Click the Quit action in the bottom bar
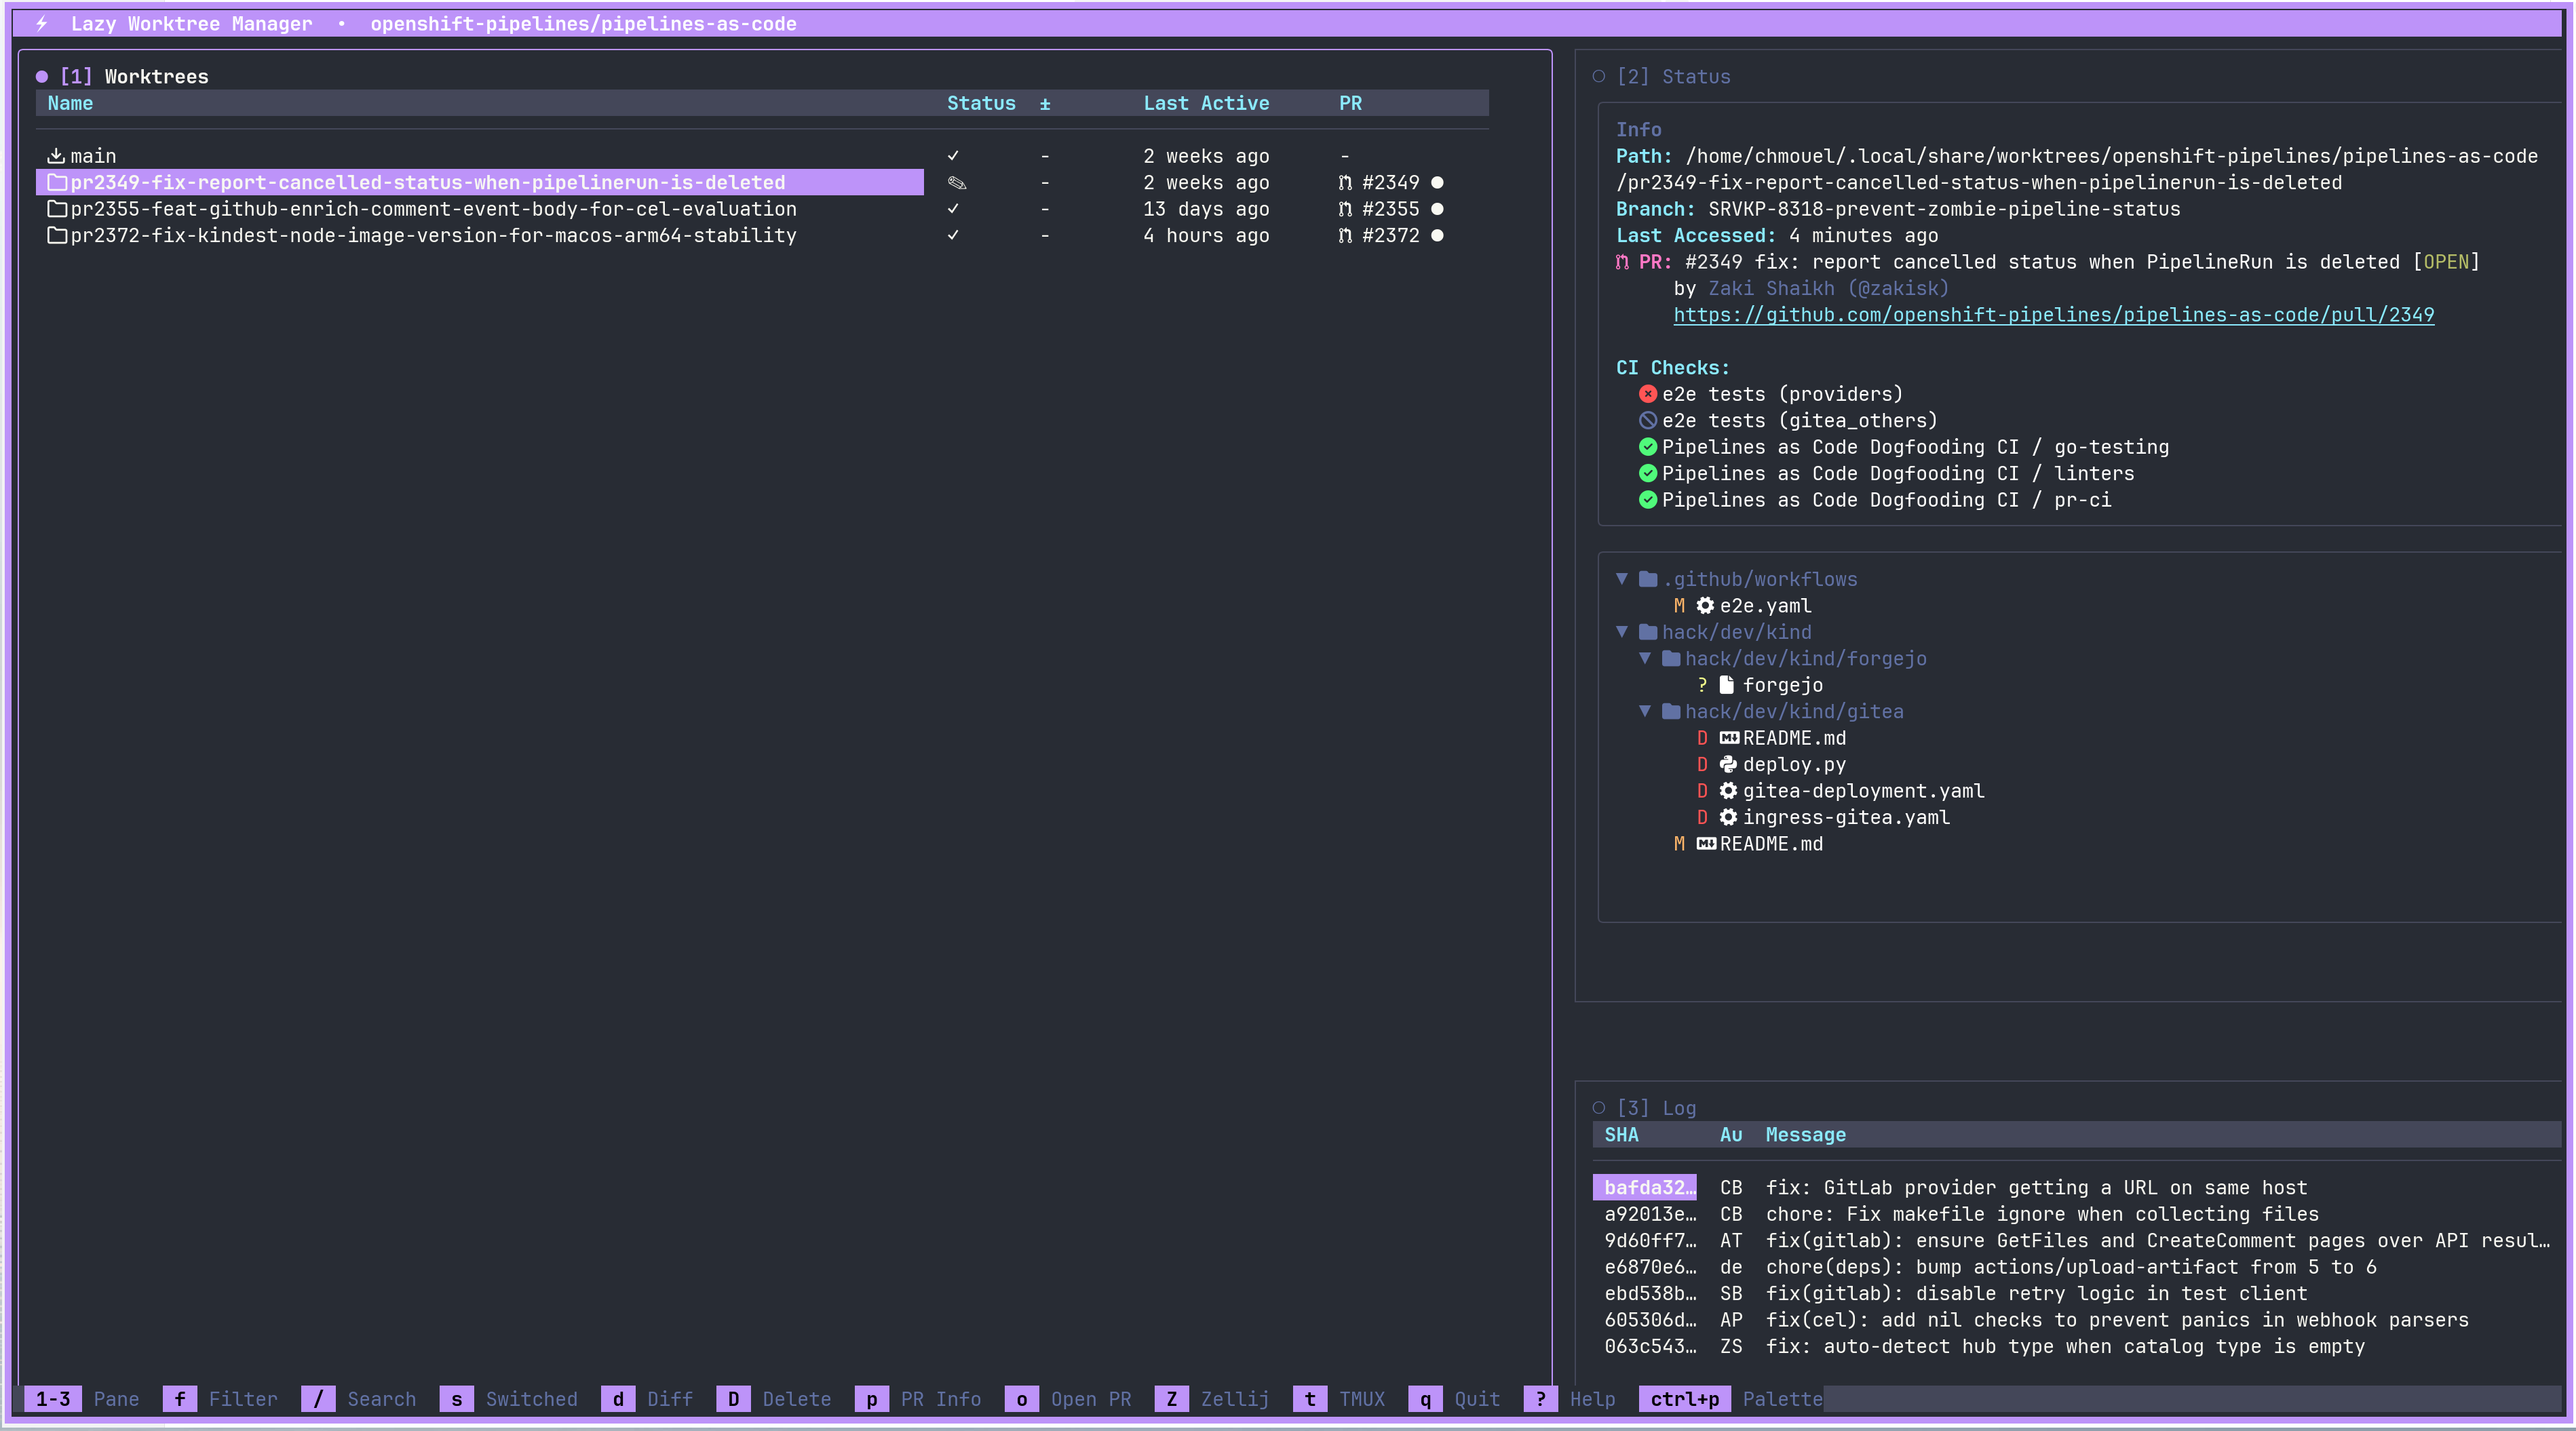 coord(1477,1399)
